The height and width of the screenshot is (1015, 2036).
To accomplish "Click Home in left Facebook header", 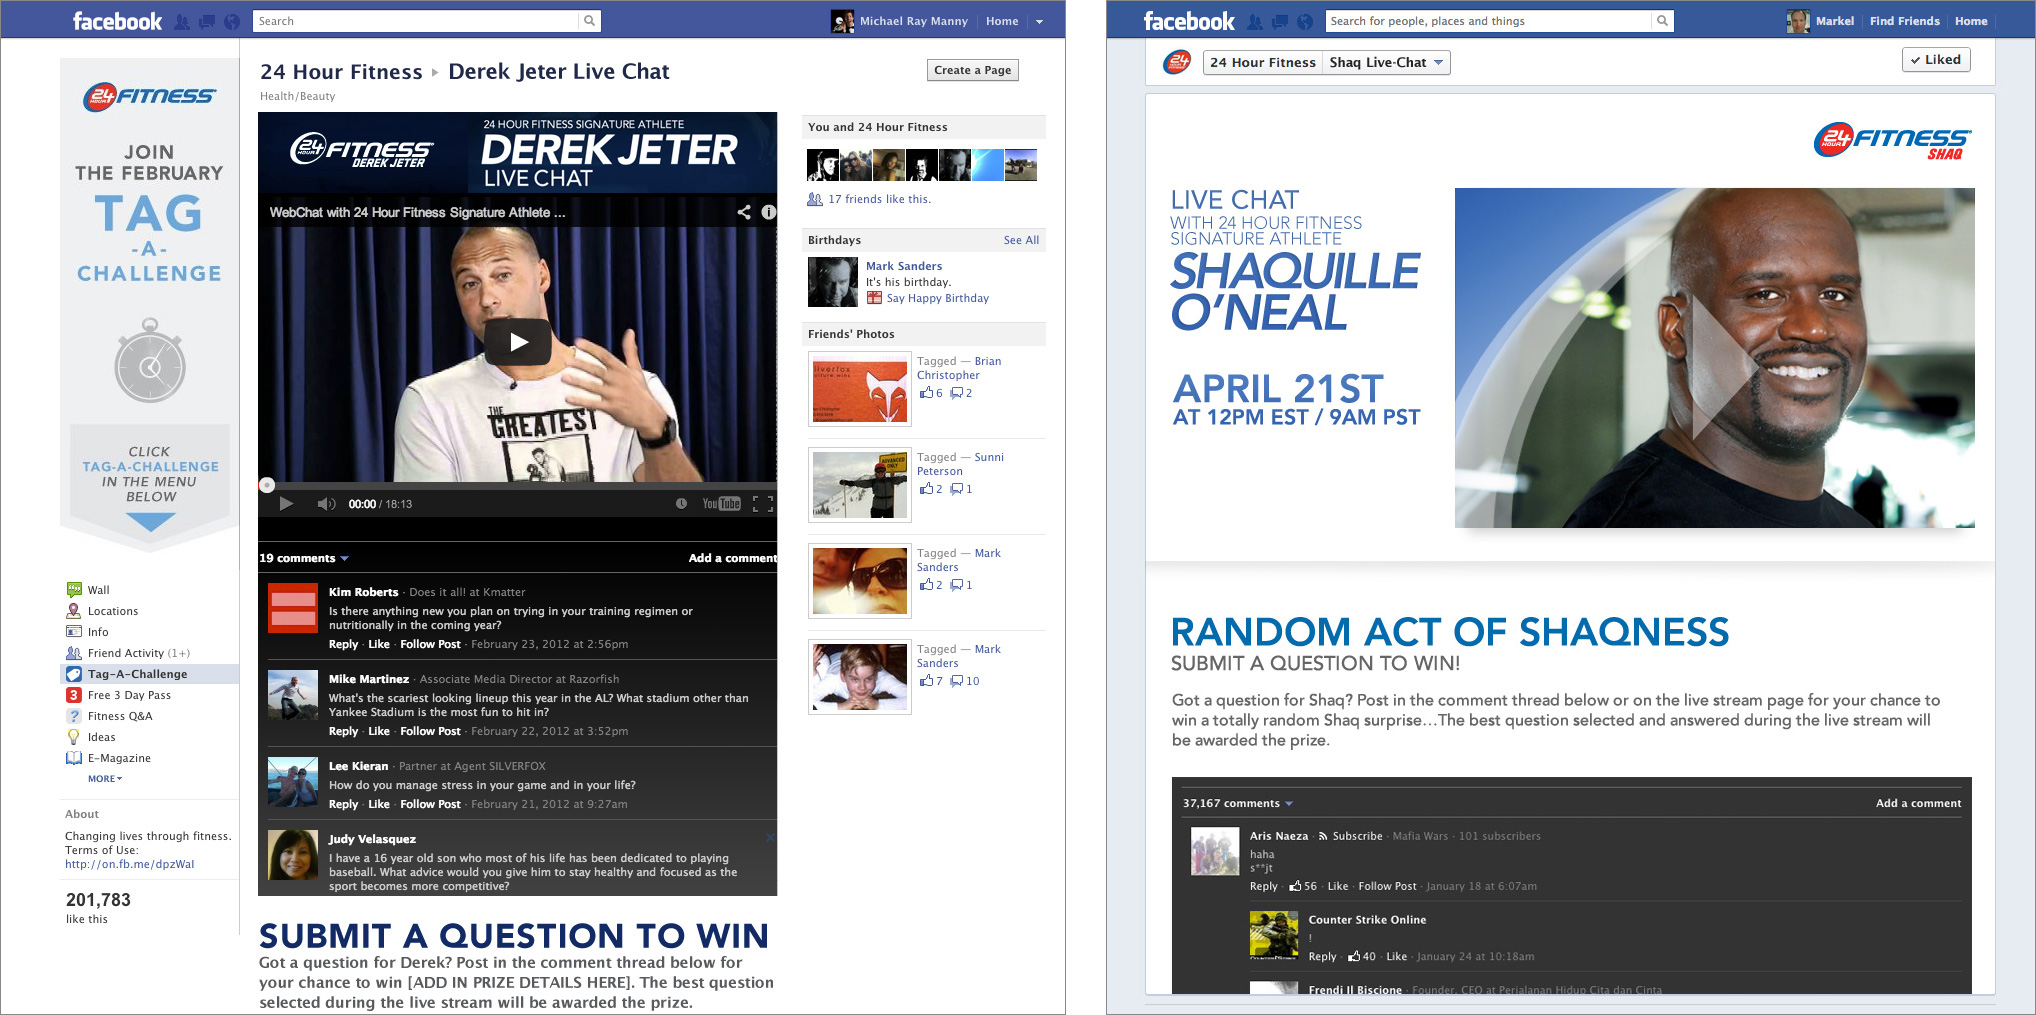I will pyautogui.click(x=1002, y=21).
